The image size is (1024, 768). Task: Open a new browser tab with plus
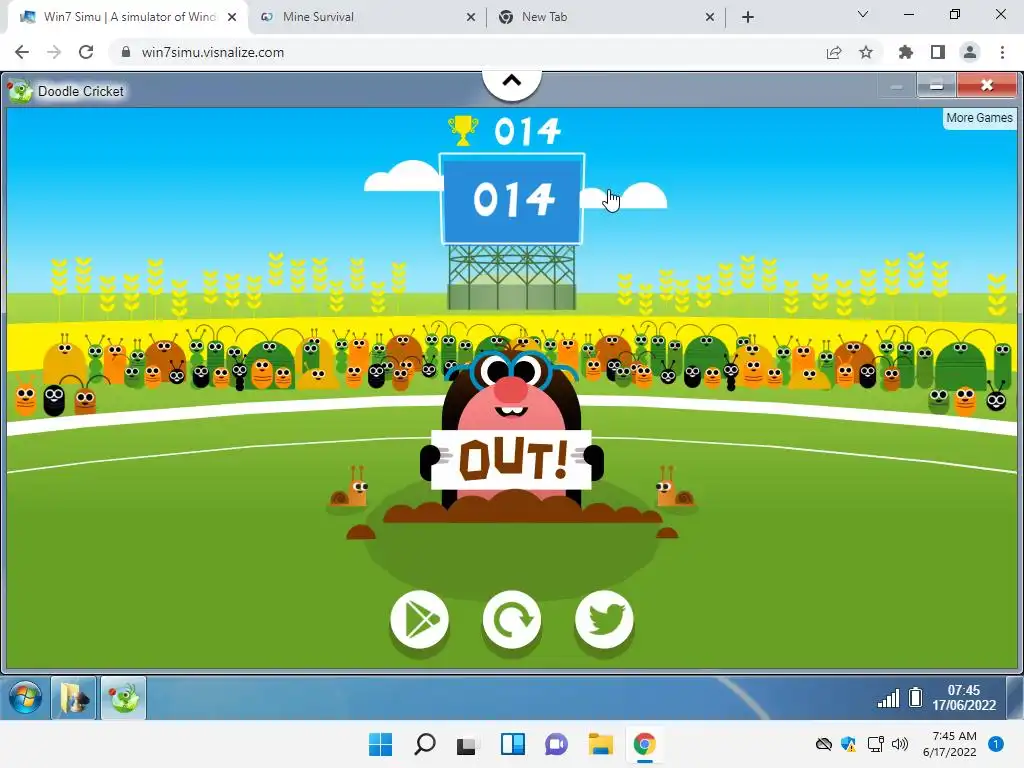pyautogui.click(x=748, y=17)
